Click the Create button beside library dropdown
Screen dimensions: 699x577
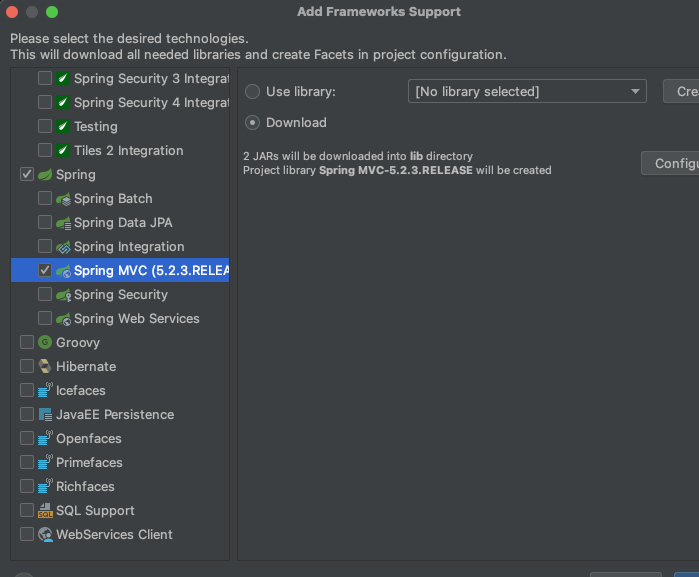pos(681,91)
